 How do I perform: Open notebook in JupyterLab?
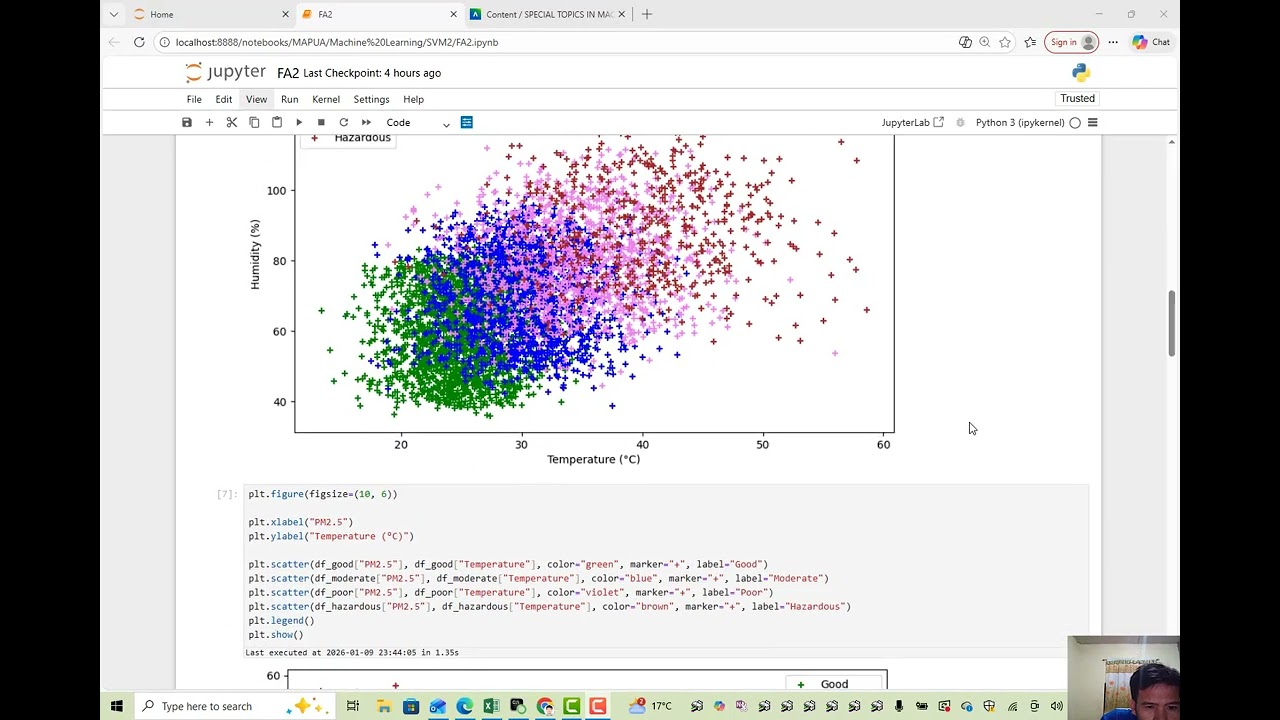point(912,122)
